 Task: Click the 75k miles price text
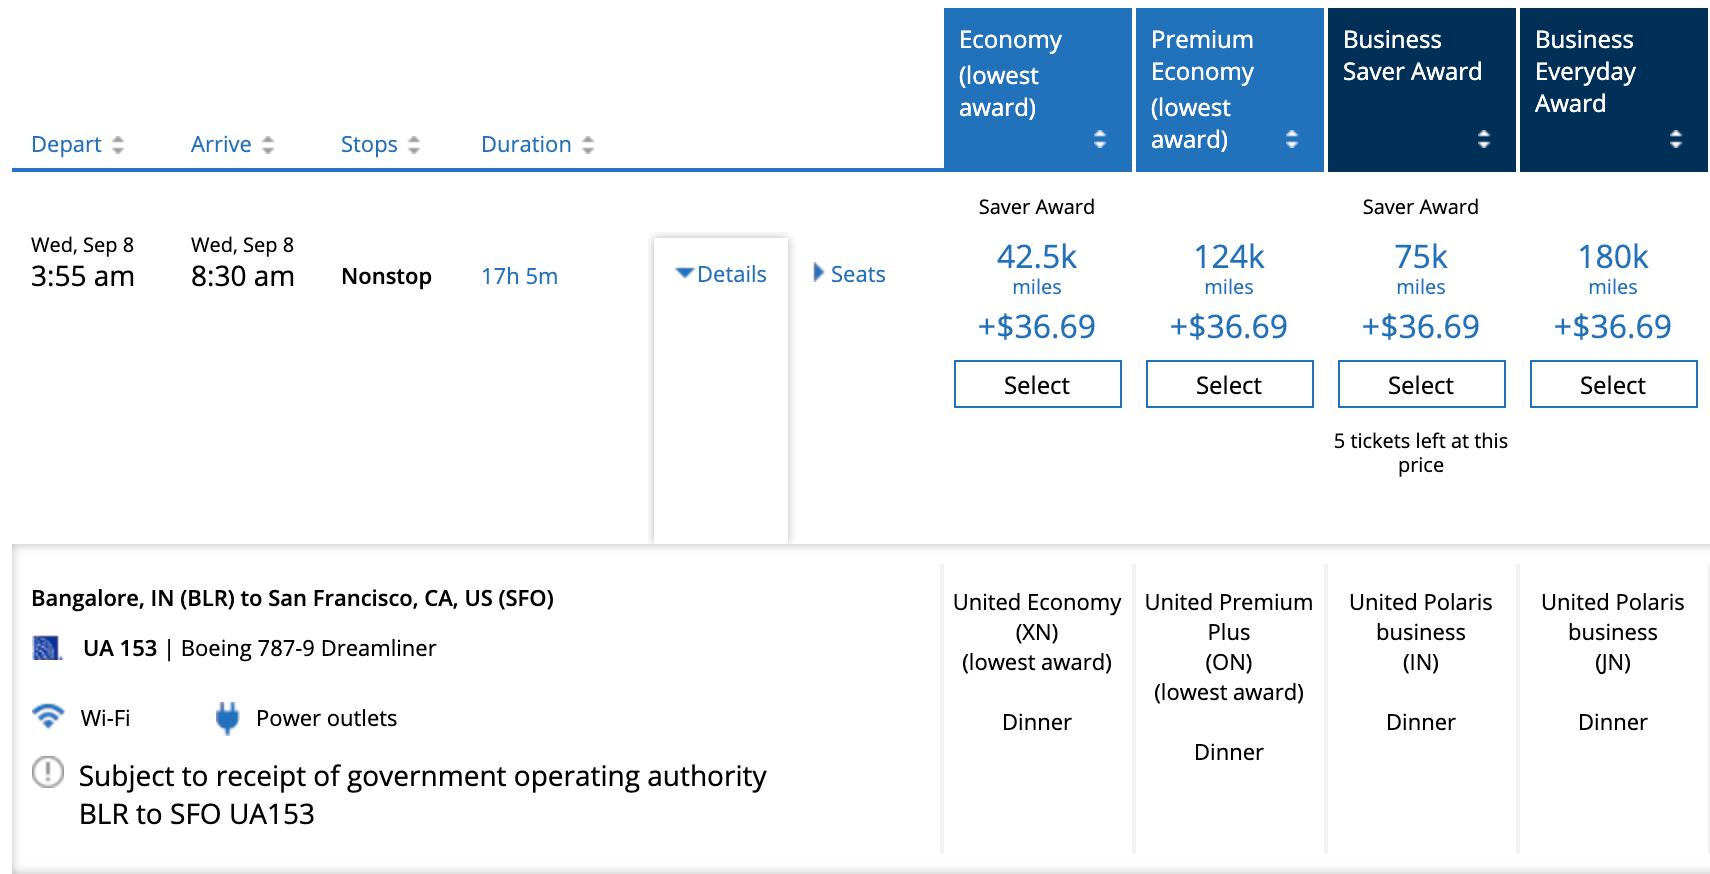click(x=1421, y=258)
